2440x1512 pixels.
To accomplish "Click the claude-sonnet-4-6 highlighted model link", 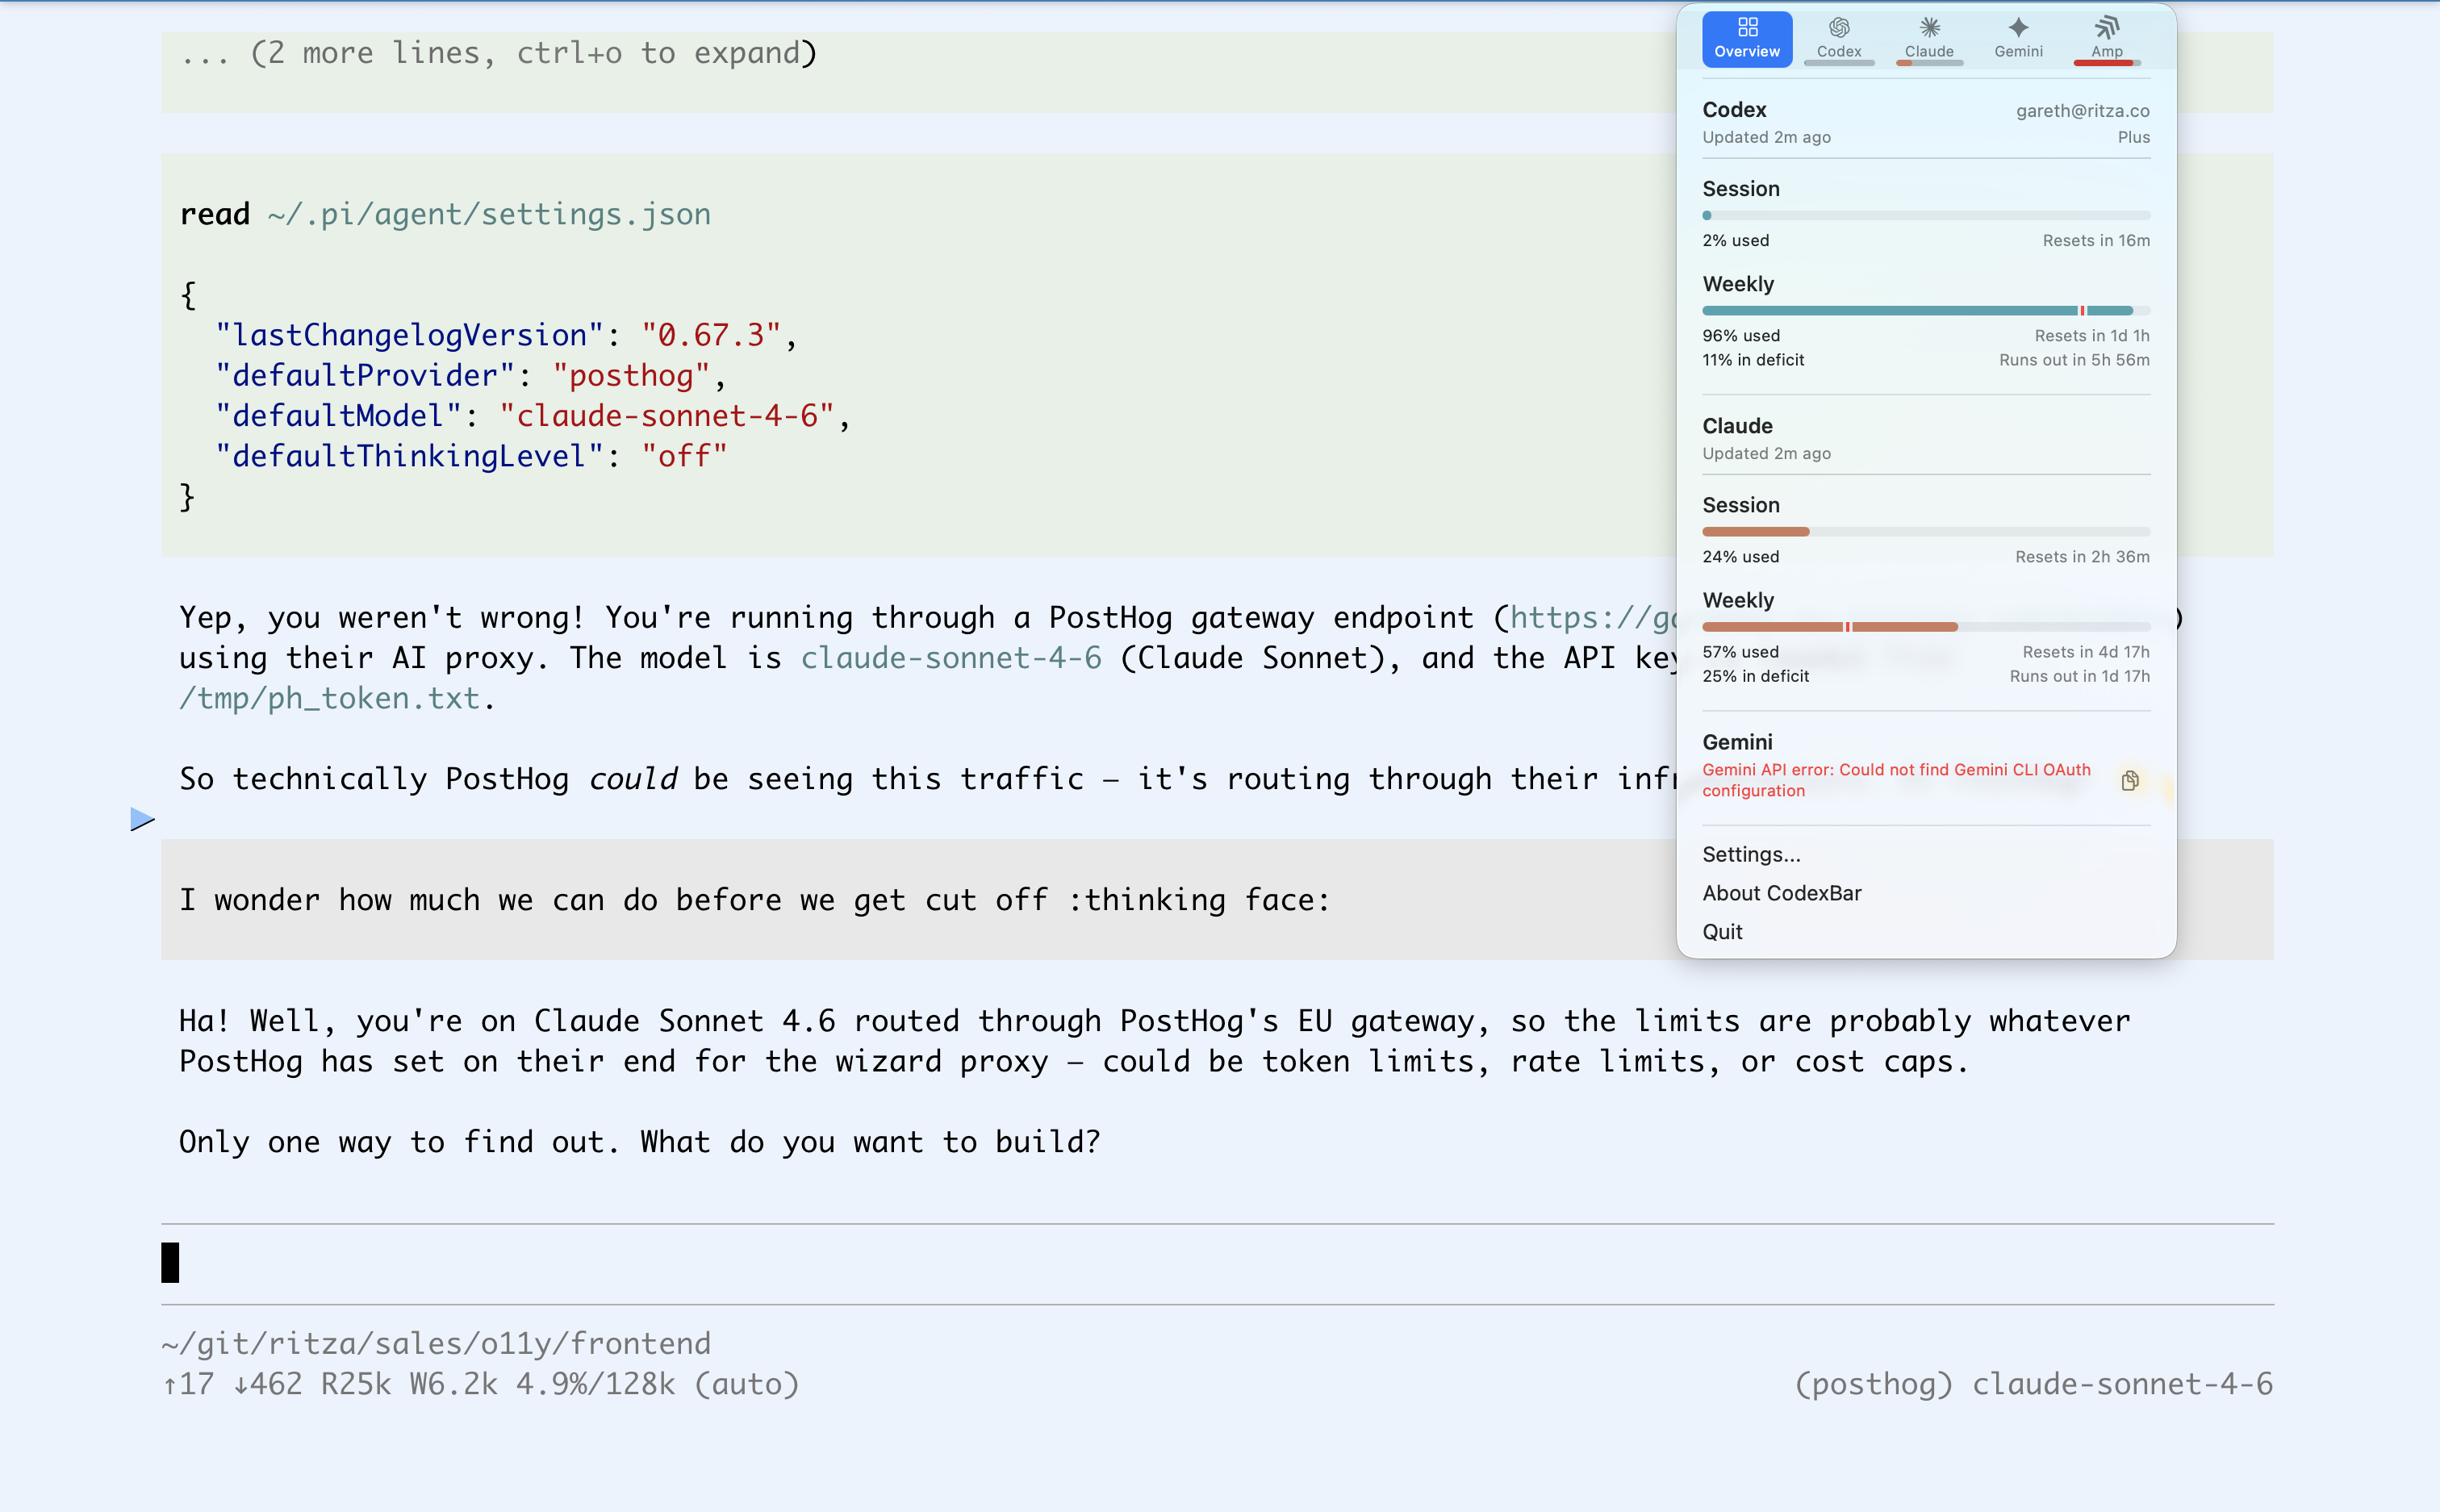I will coord(950,658).
